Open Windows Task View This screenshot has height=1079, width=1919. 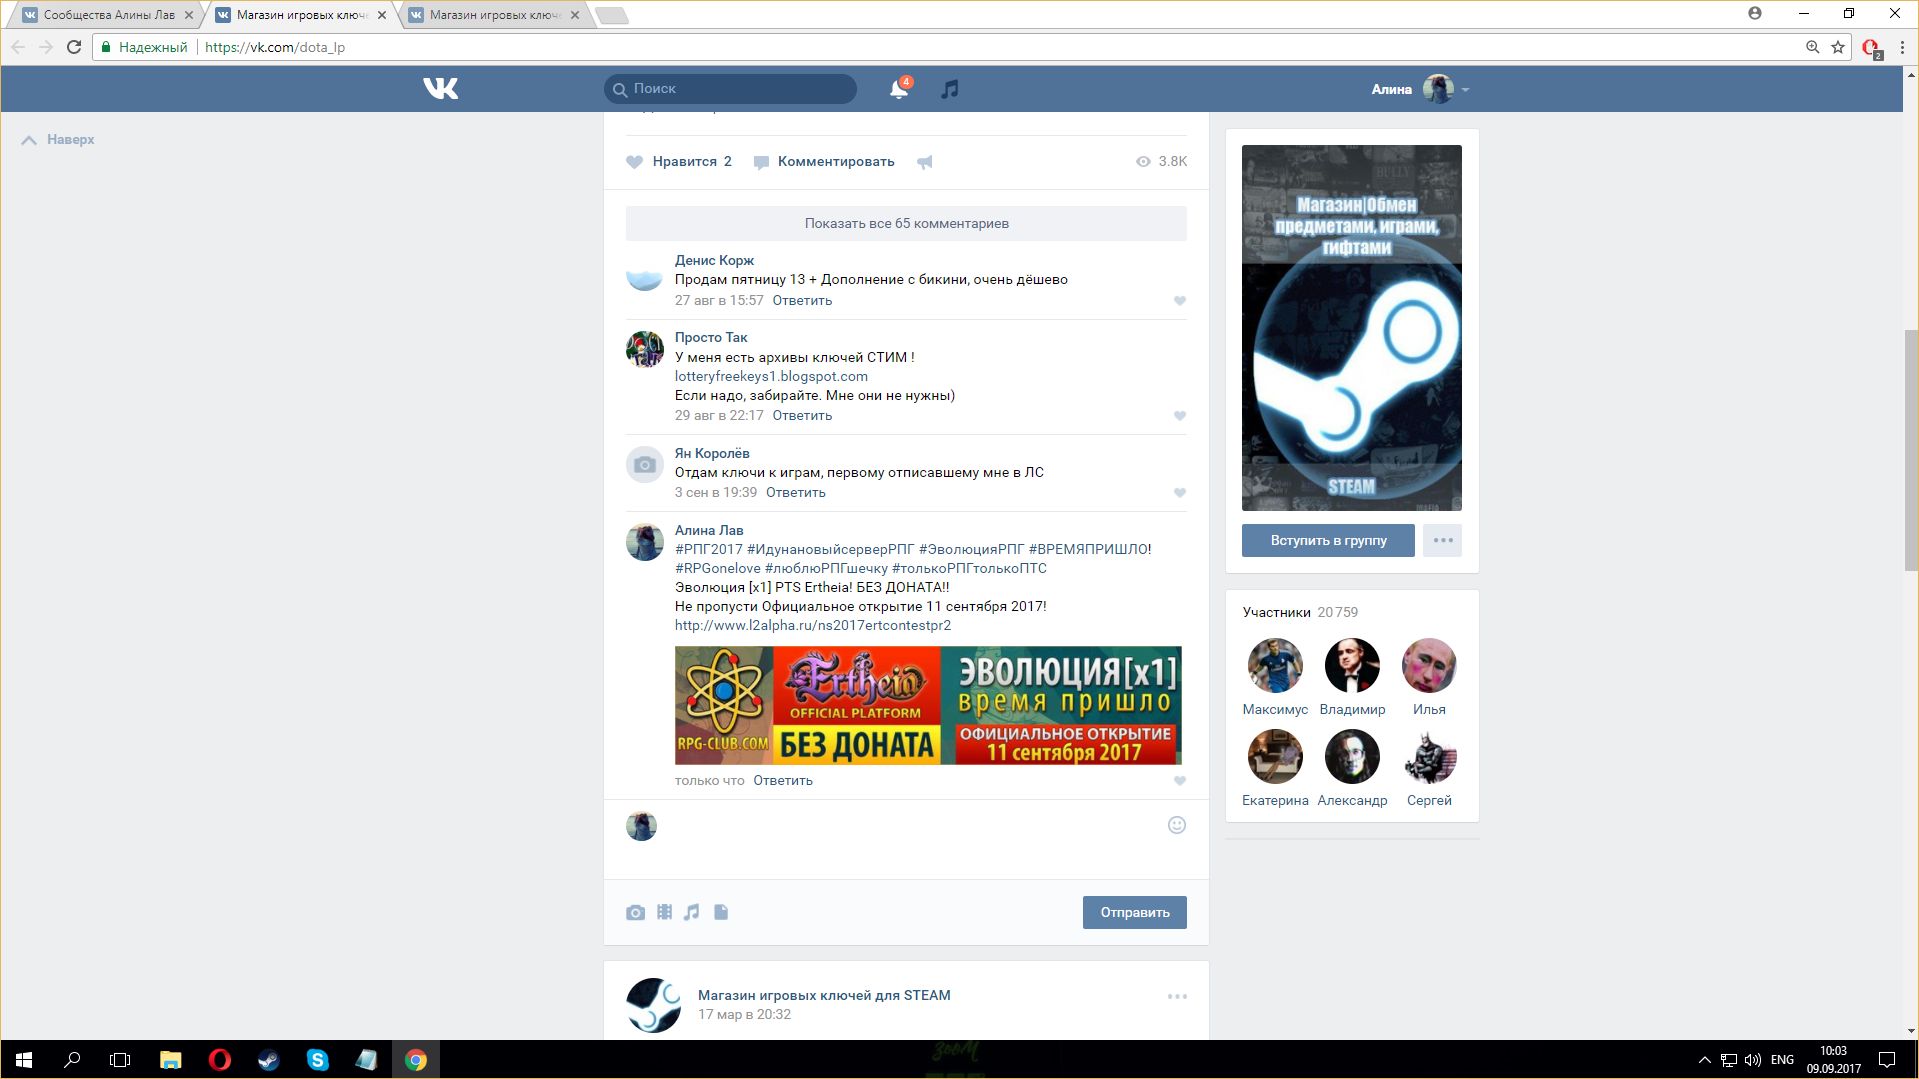[x=120, y=1060]
